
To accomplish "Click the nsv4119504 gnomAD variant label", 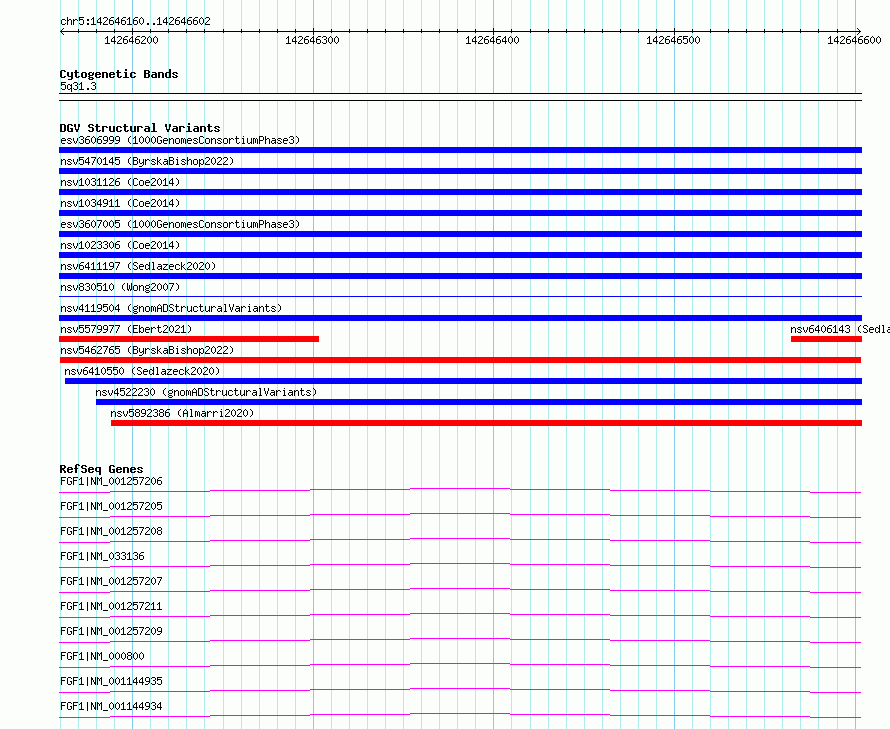I will click(x=171, y=308).
